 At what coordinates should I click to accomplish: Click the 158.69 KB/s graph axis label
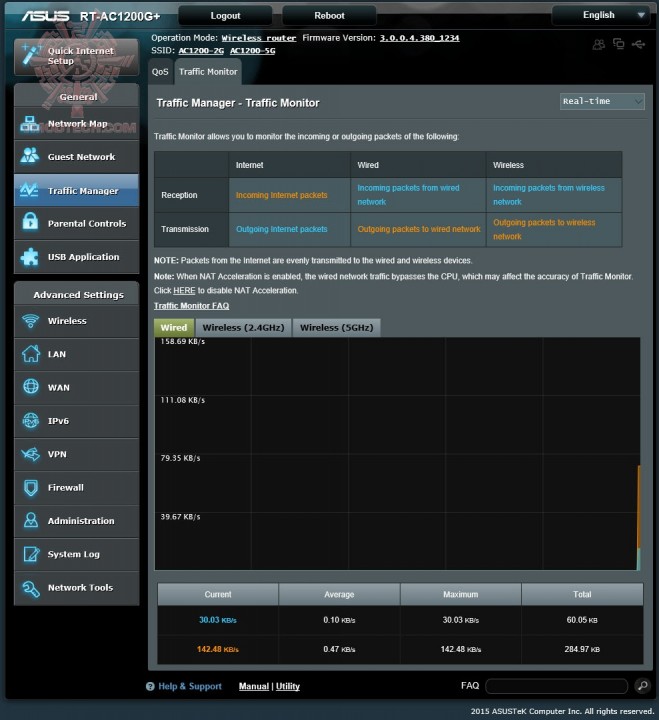click(x=182, y=341)
